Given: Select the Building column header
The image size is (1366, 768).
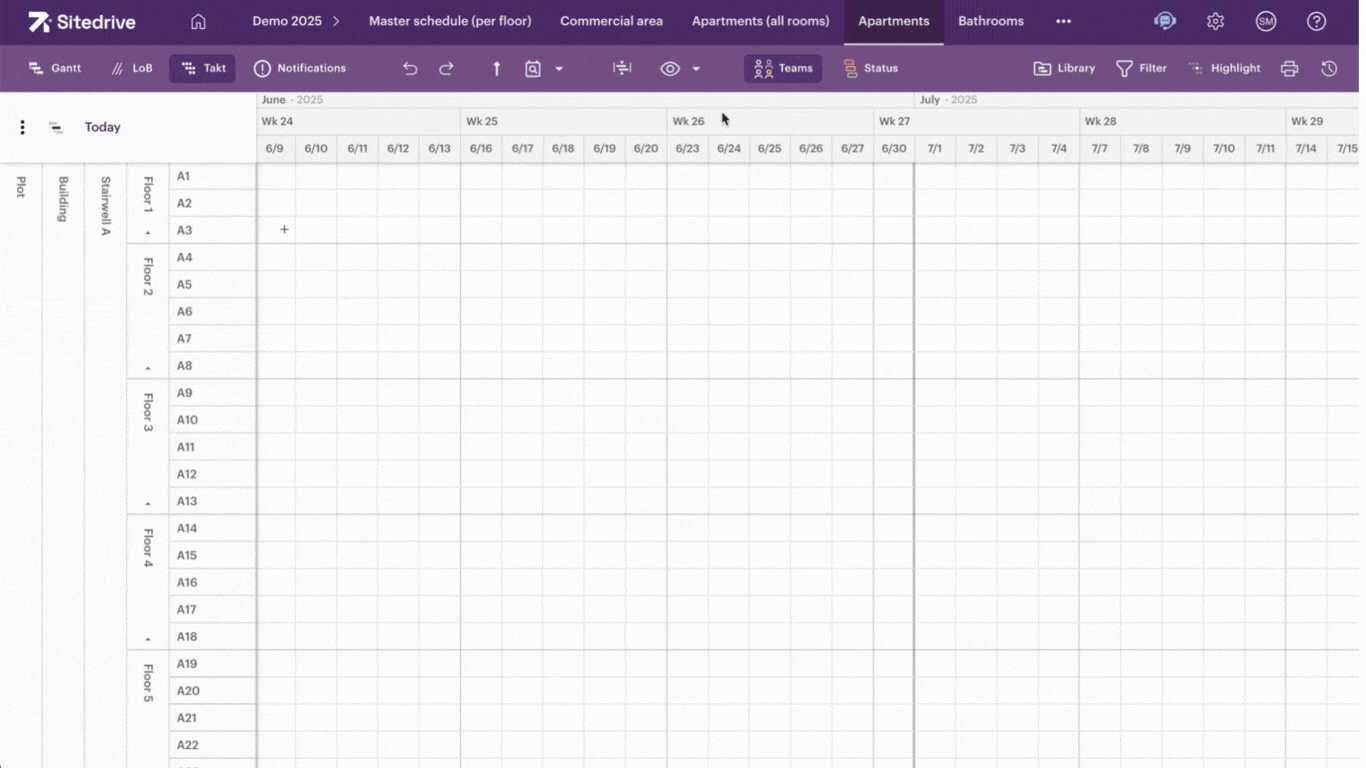Looking at the screenshot, I should (x=63, y=199).
